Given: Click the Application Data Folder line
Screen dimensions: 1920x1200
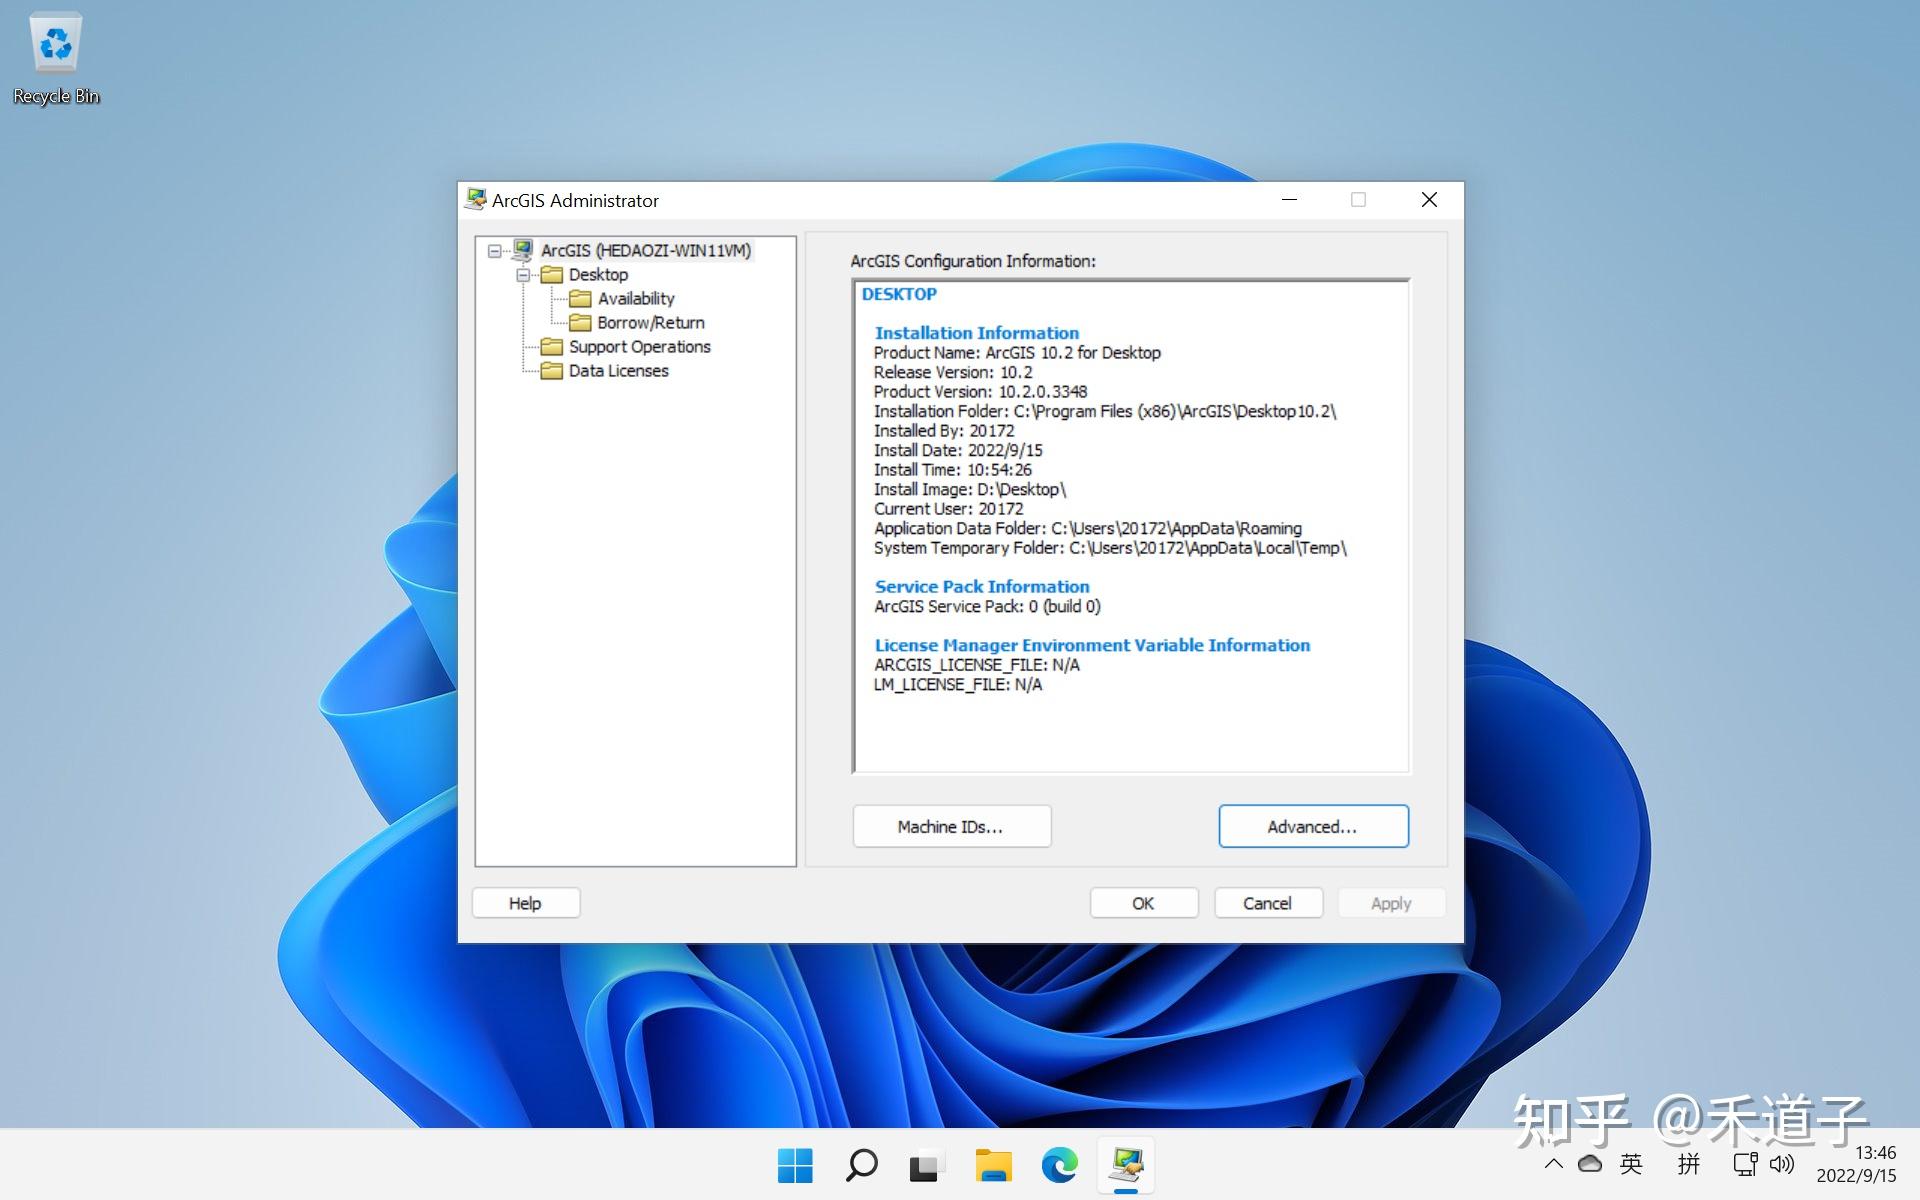Looking at the screenshot, I should point(1088,529).
